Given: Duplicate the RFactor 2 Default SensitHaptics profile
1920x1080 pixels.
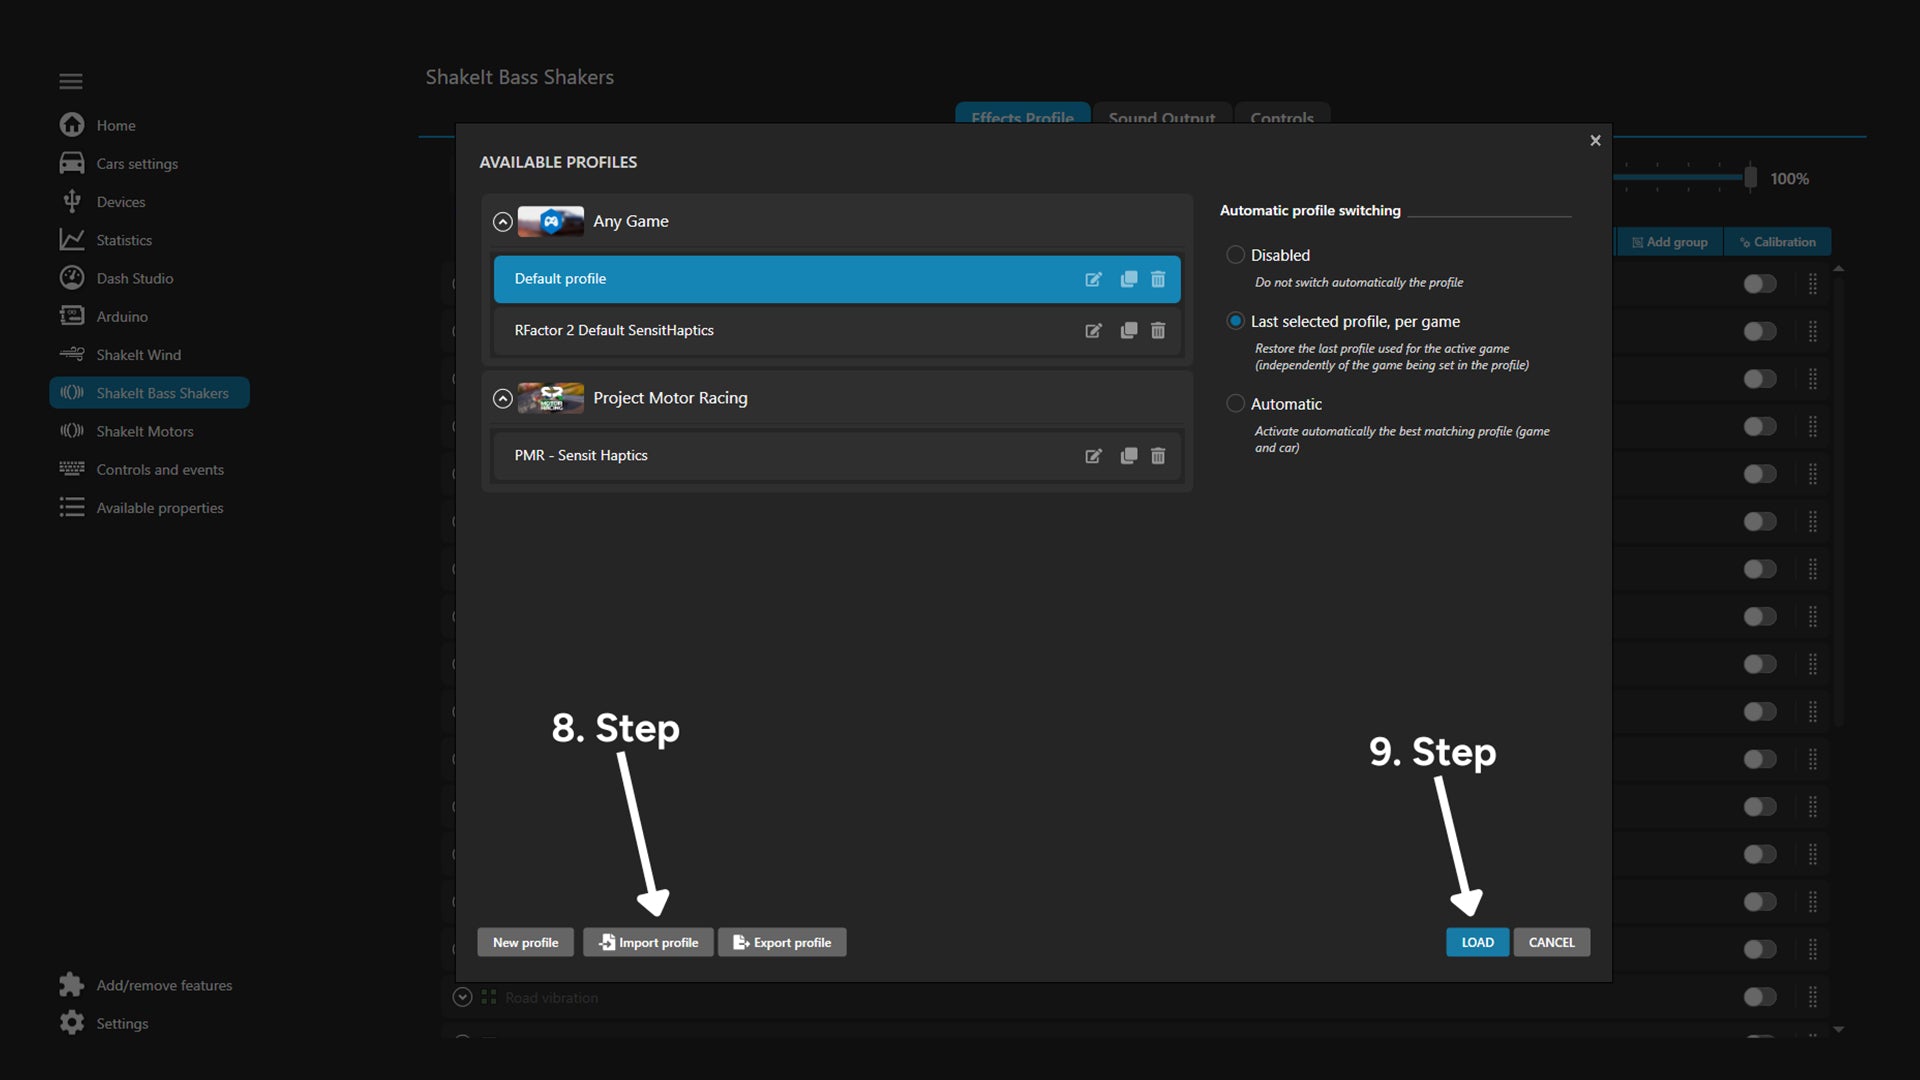Looking at the screenshot, I should coord(1129,331).
